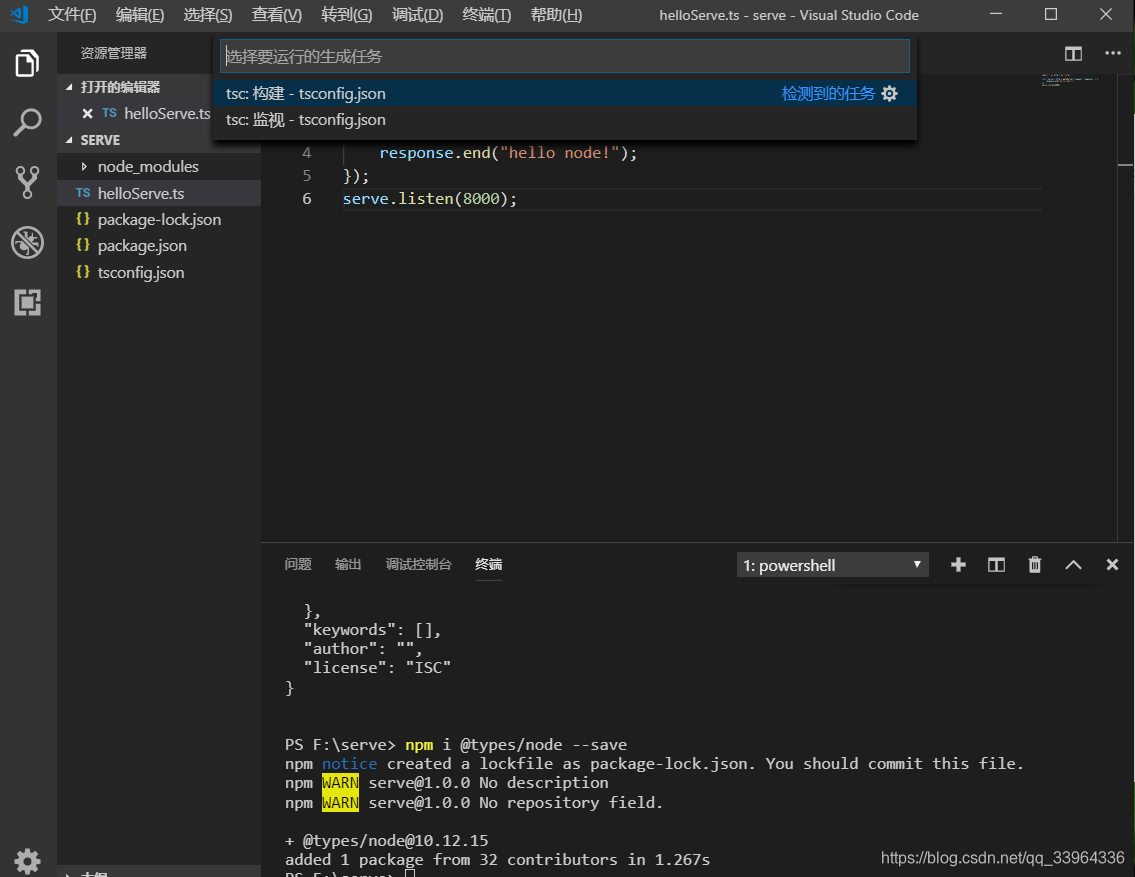The width and height of the screenshot is (1135, 877).
Task: Open the Manage gear at bottom left
Action: coord(28,861)
